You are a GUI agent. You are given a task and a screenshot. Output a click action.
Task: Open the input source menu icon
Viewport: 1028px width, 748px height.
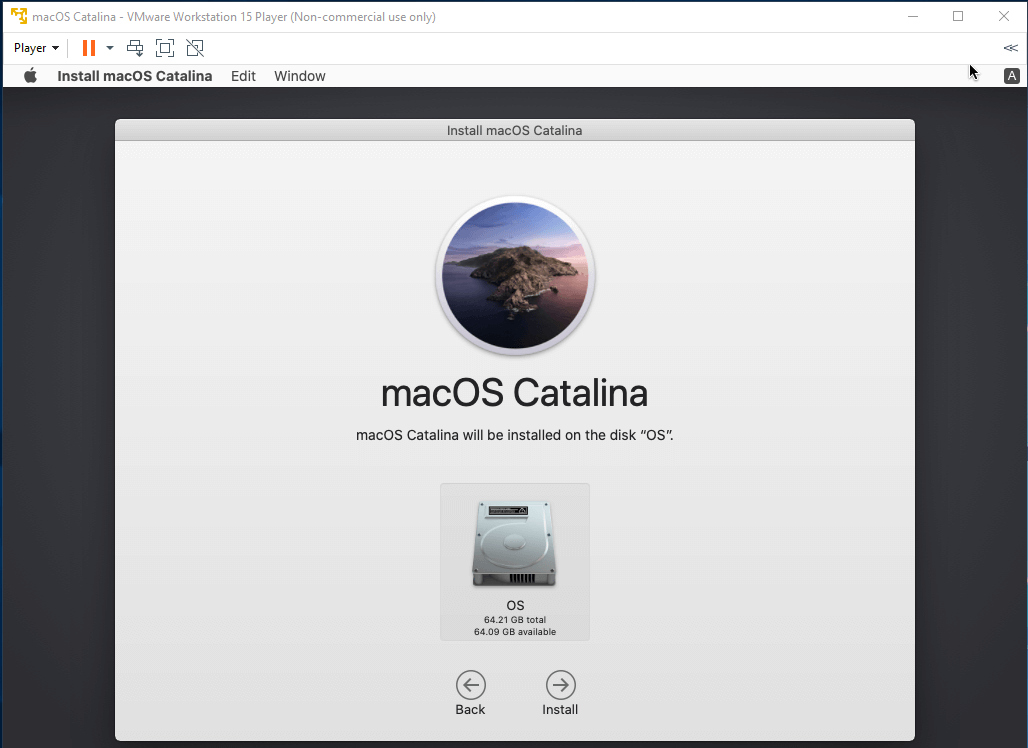[x=1012, y=76]
